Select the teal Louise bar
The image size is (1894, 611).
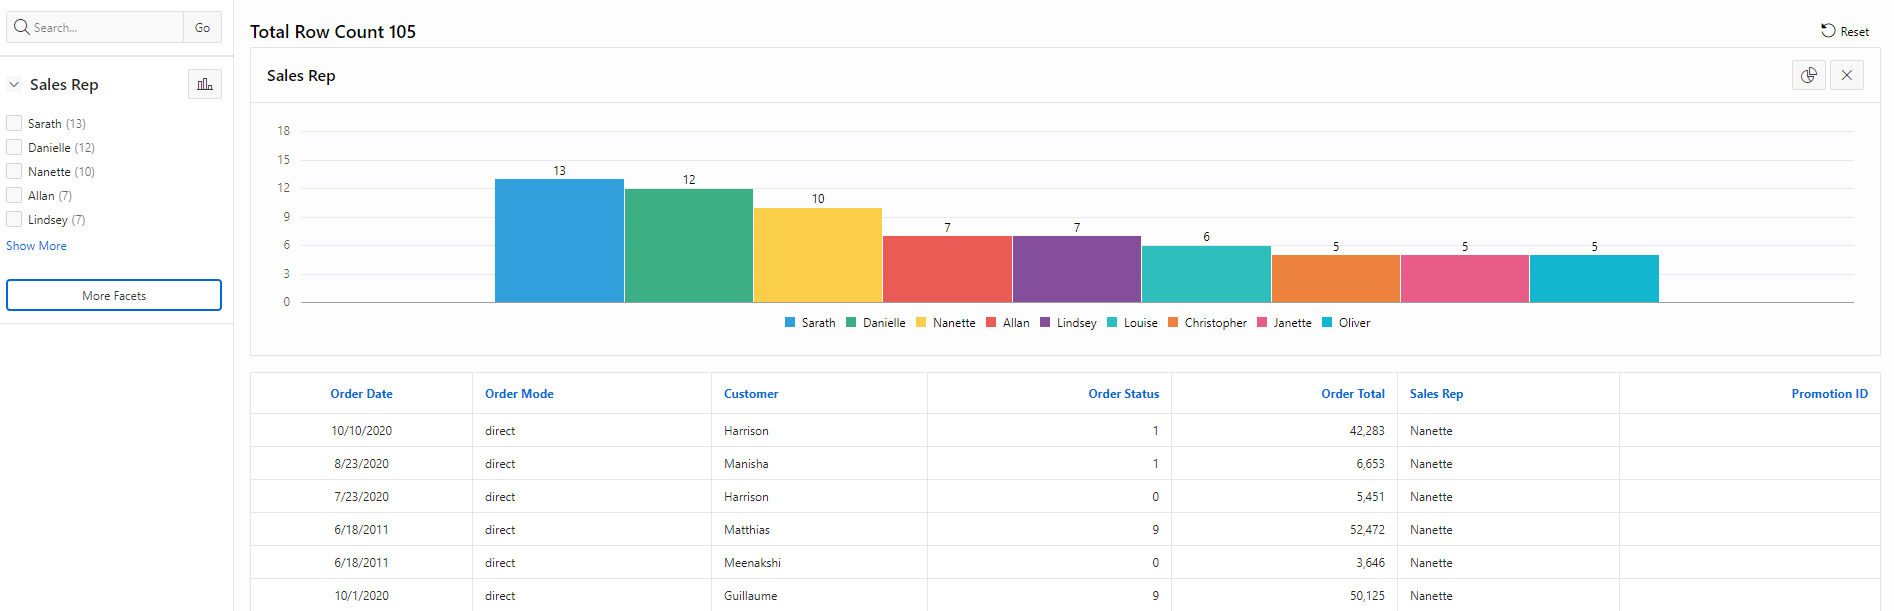pos(1206,274)
